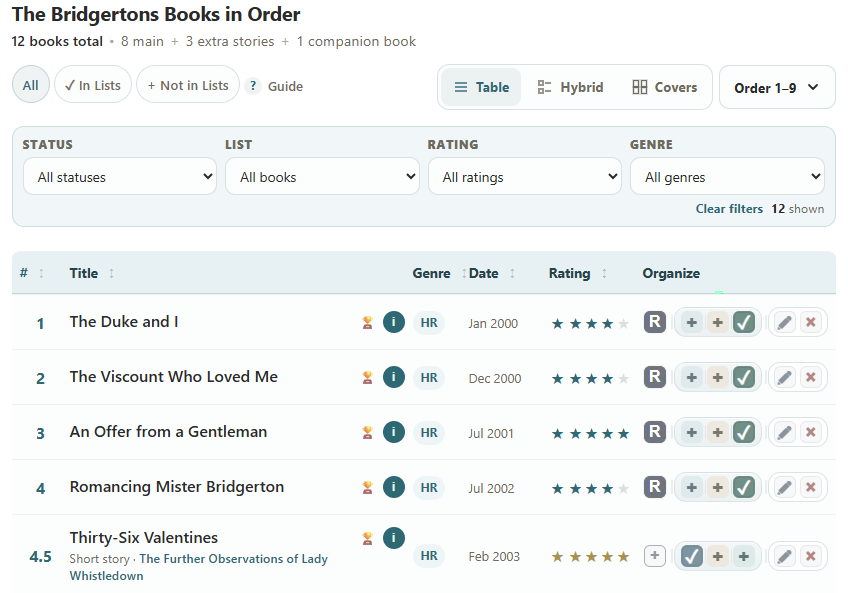Toggle beige plus for An Offer from a Gentleman
The image size is (848, 593).
tap(718, 432)
